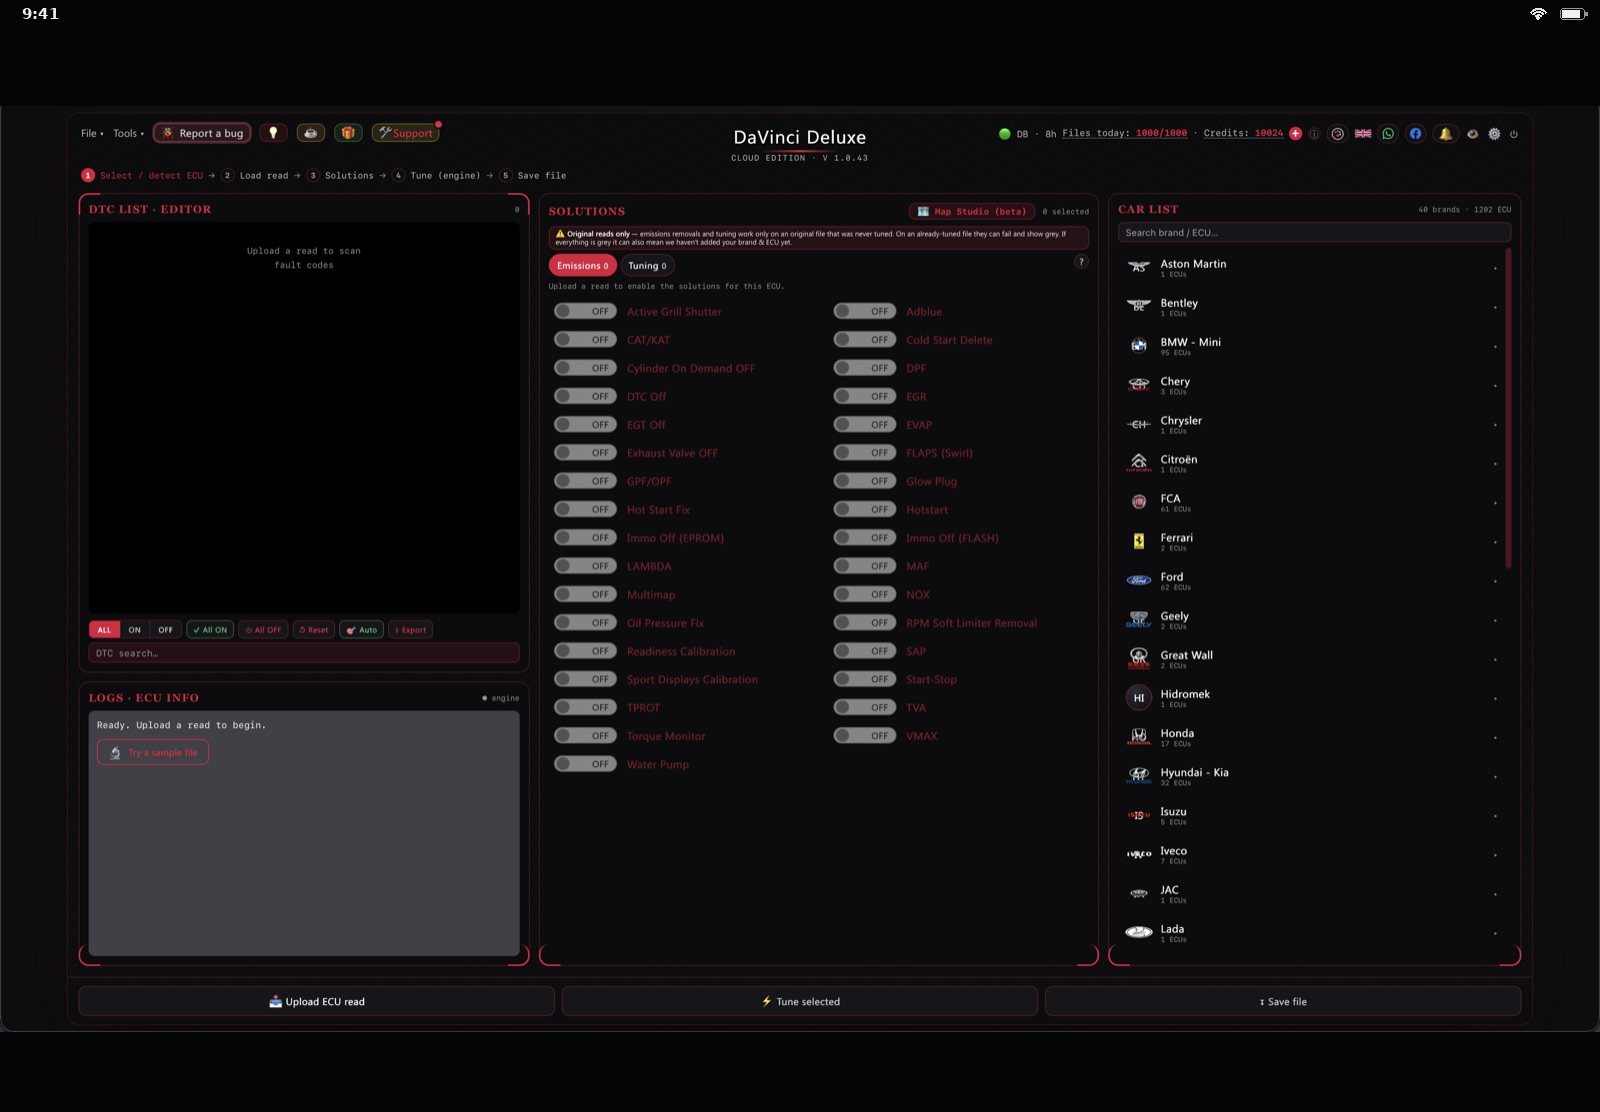Click the BMW logo icon
Image resolution: width=1600 pixels, height=1112 pixels.
(x=1139, y=345)
